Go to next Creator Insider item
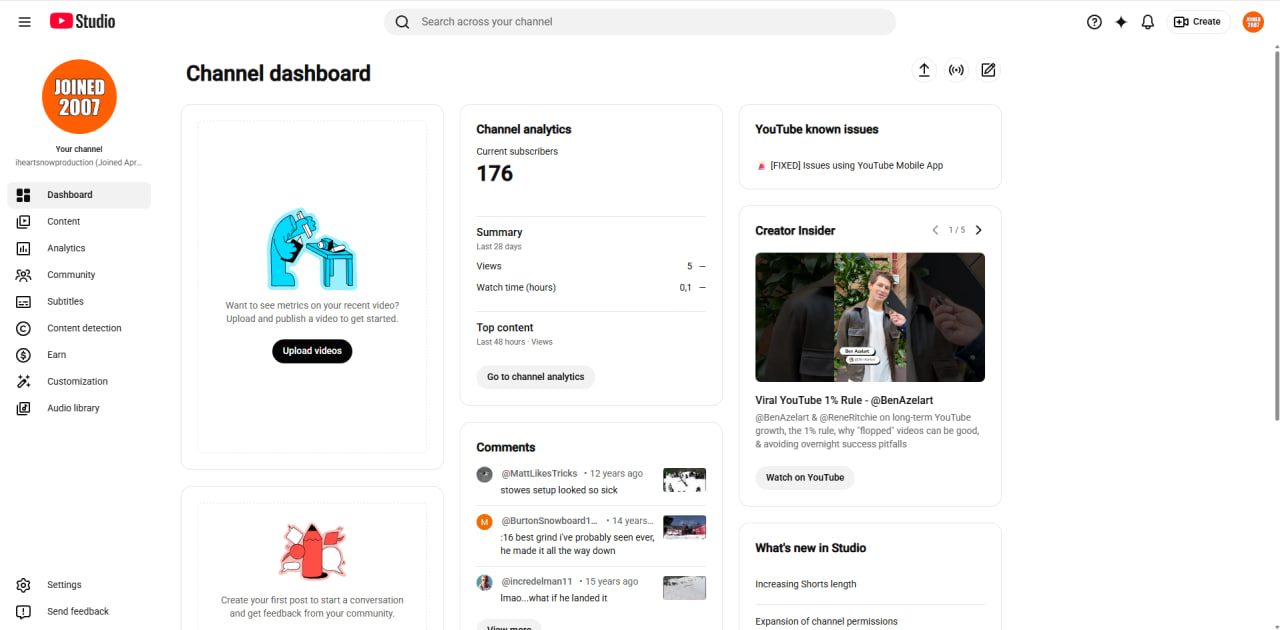The image size is (1280, 630). [978, 230]
